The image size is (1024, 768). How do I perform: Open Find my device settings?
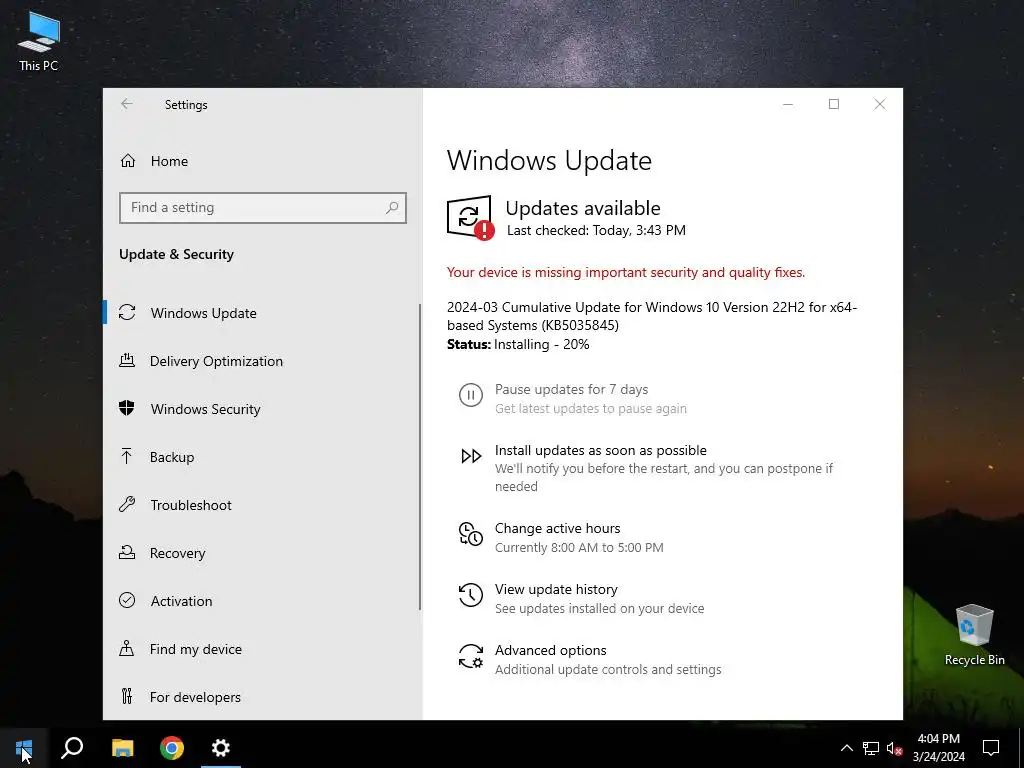tap(261, 649)
